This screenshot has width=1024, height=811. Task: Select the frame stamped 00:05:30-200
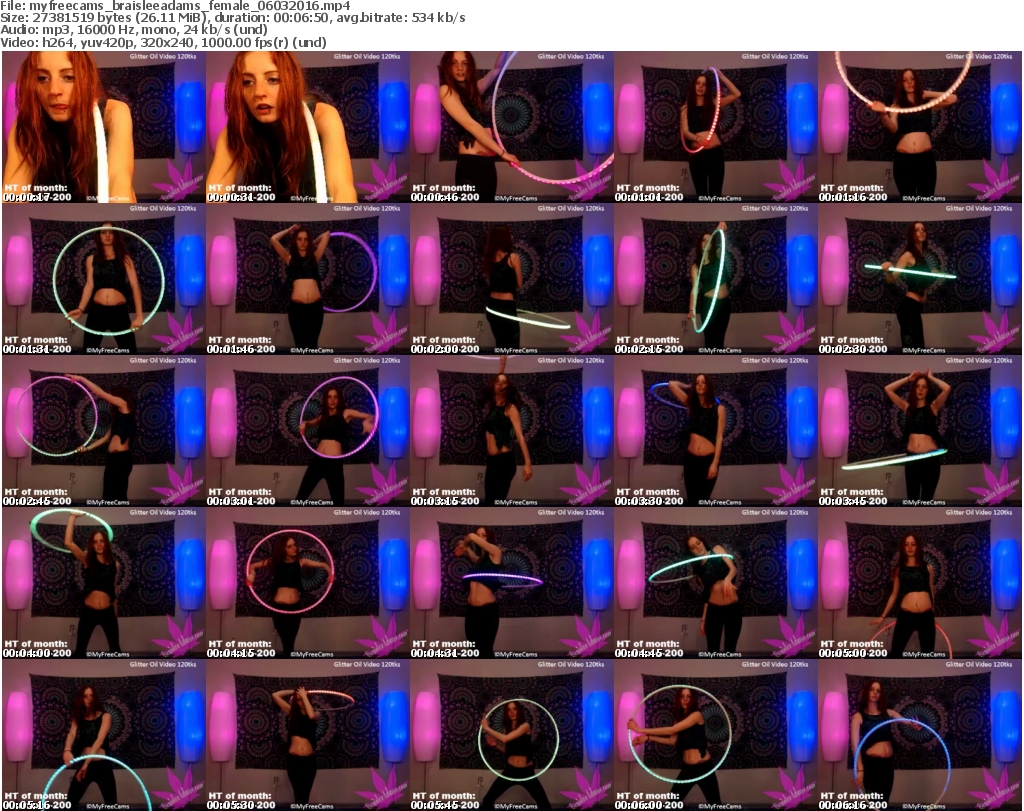pos(308,735)
